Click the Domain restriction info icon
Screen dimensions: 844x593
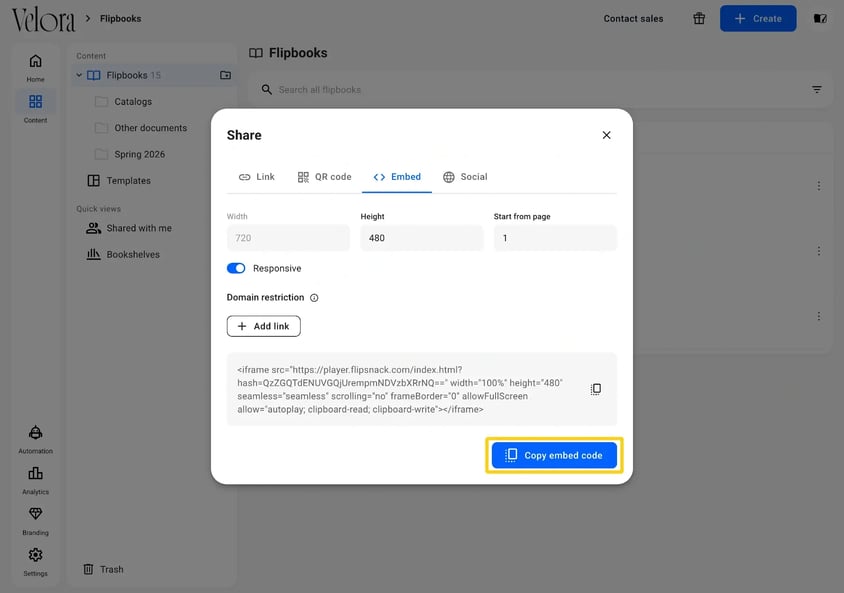point(314,298)
